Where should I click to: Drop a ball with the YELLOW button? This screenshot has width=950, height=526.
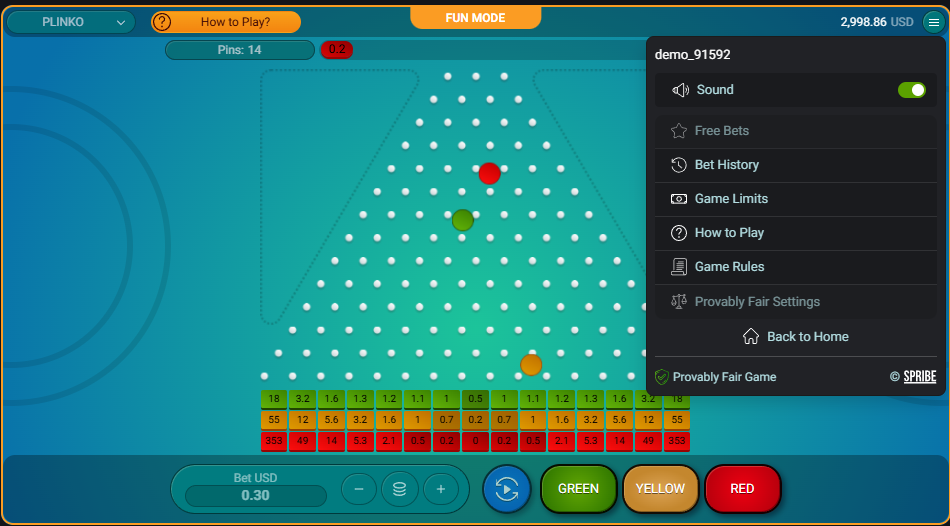coord(660,489)
